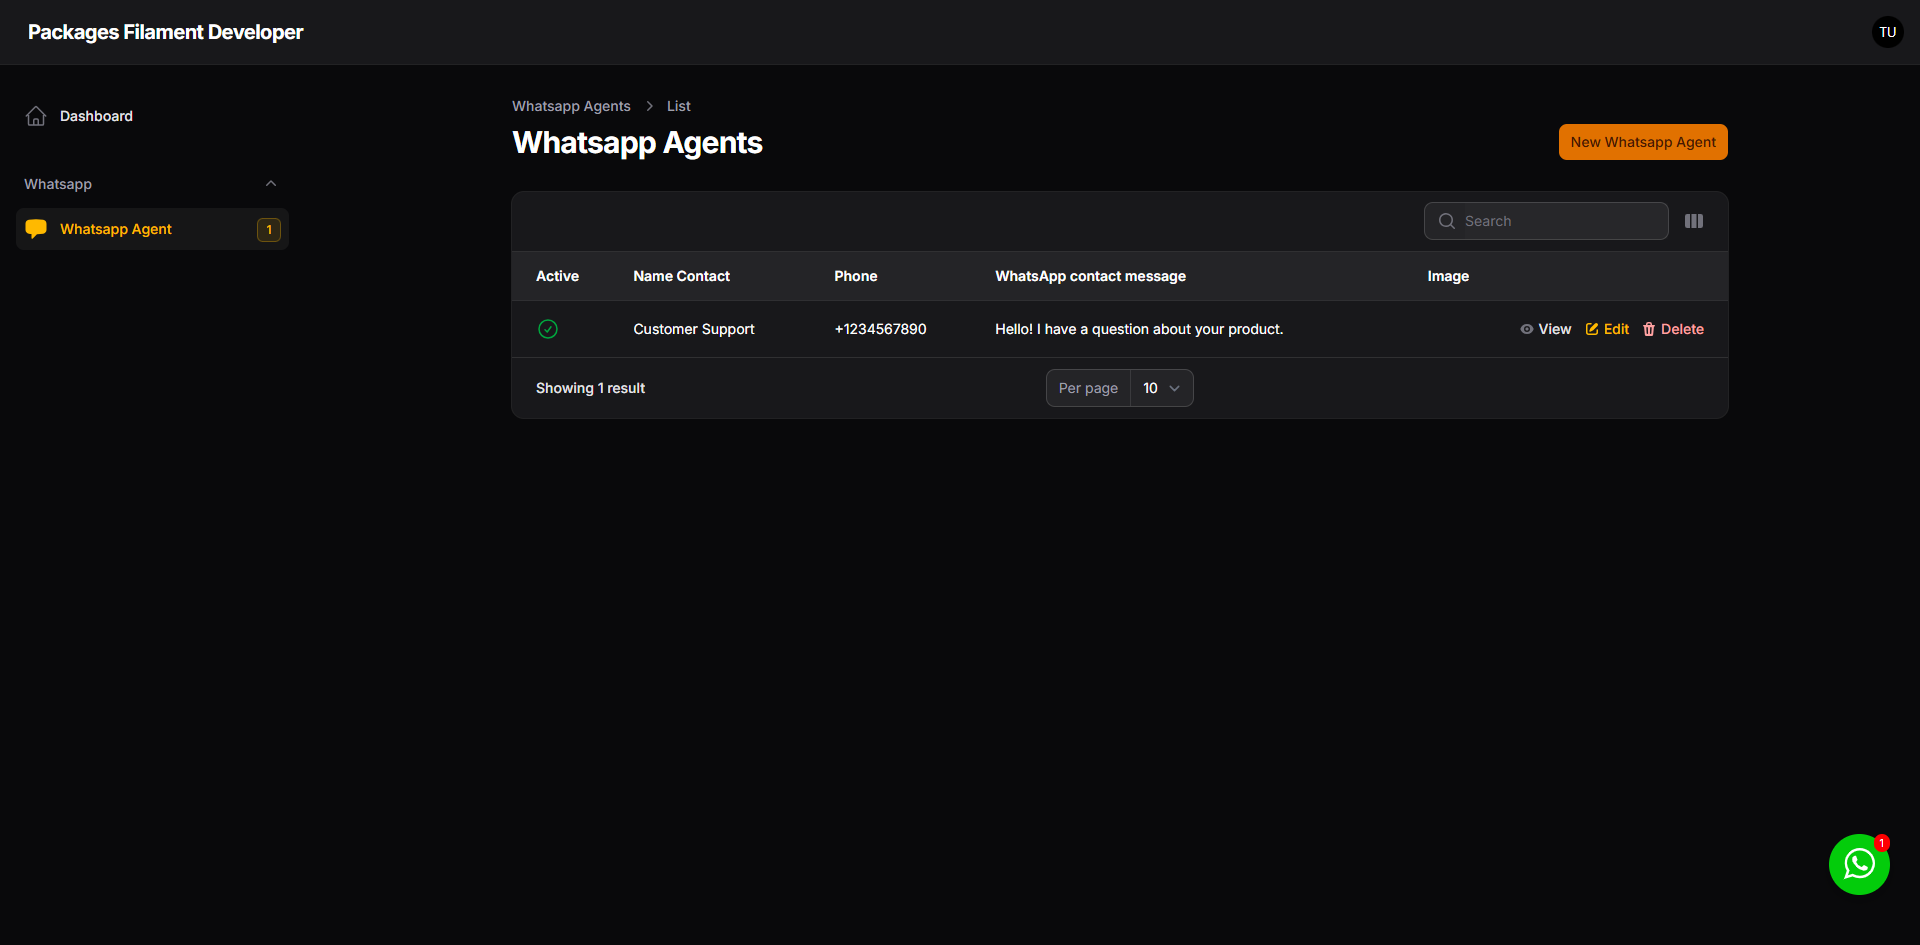Collapse the Whatsapp sidebar section

click(270, 183)
